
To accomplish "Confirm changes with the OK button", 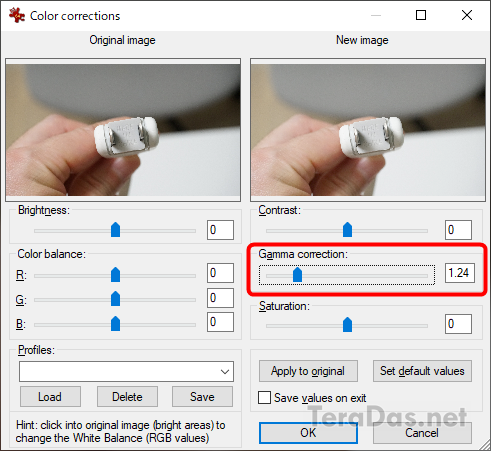I will 308,433.
